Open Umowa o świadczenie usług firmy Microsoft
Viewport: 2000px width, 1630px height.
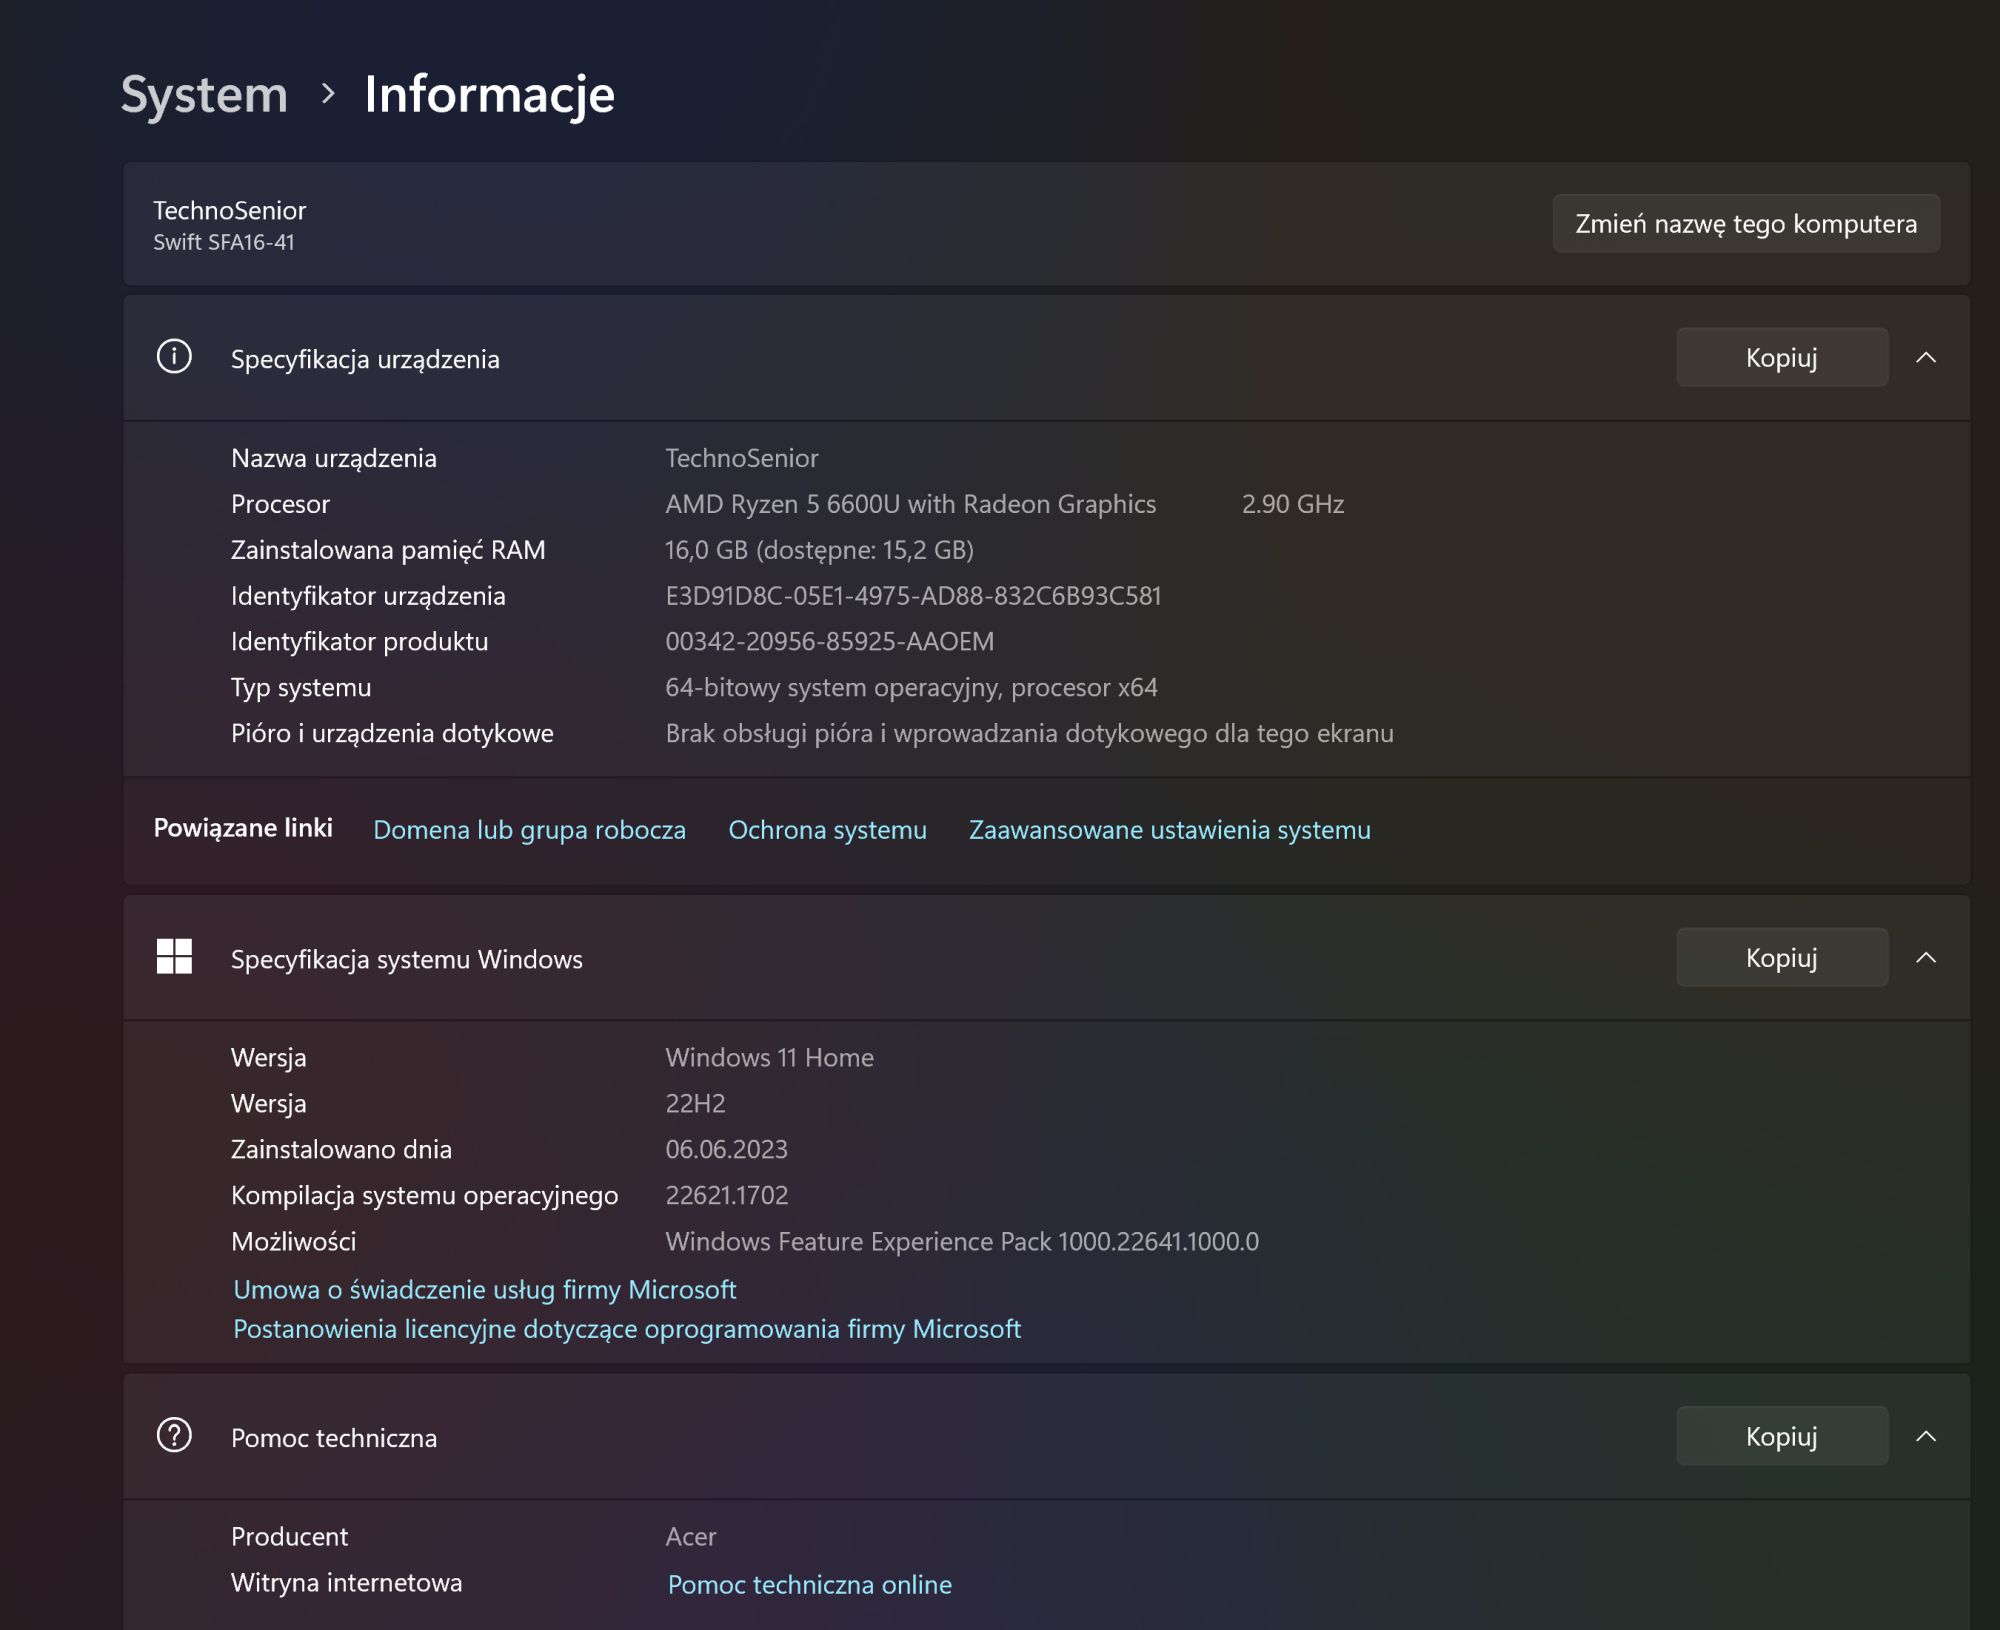pos(485,1290)
